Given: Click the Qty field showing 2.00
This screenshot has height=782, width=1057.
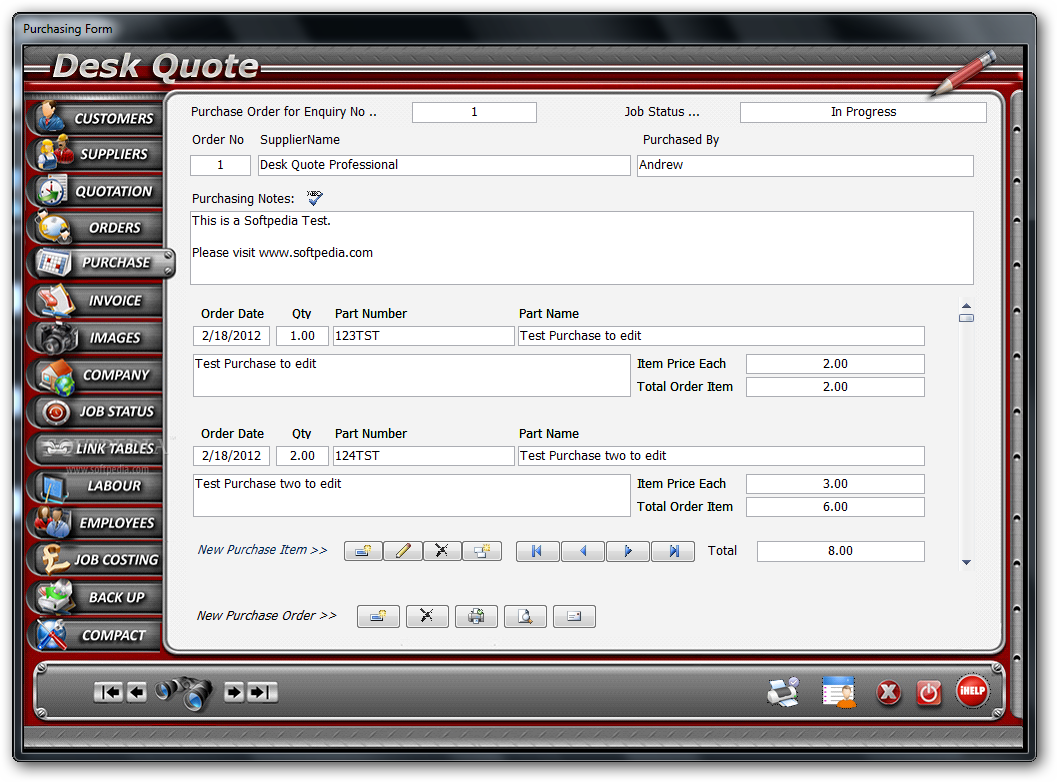Looking at the screenshot, I should coord(302,456).
